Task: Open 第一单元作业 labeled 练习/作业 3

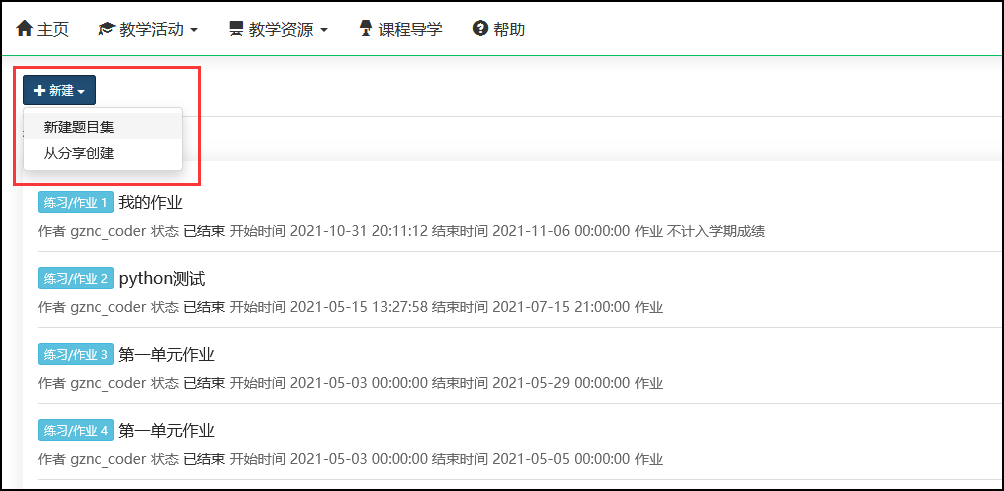Action: pyautogui.click(x=166, y=355)
